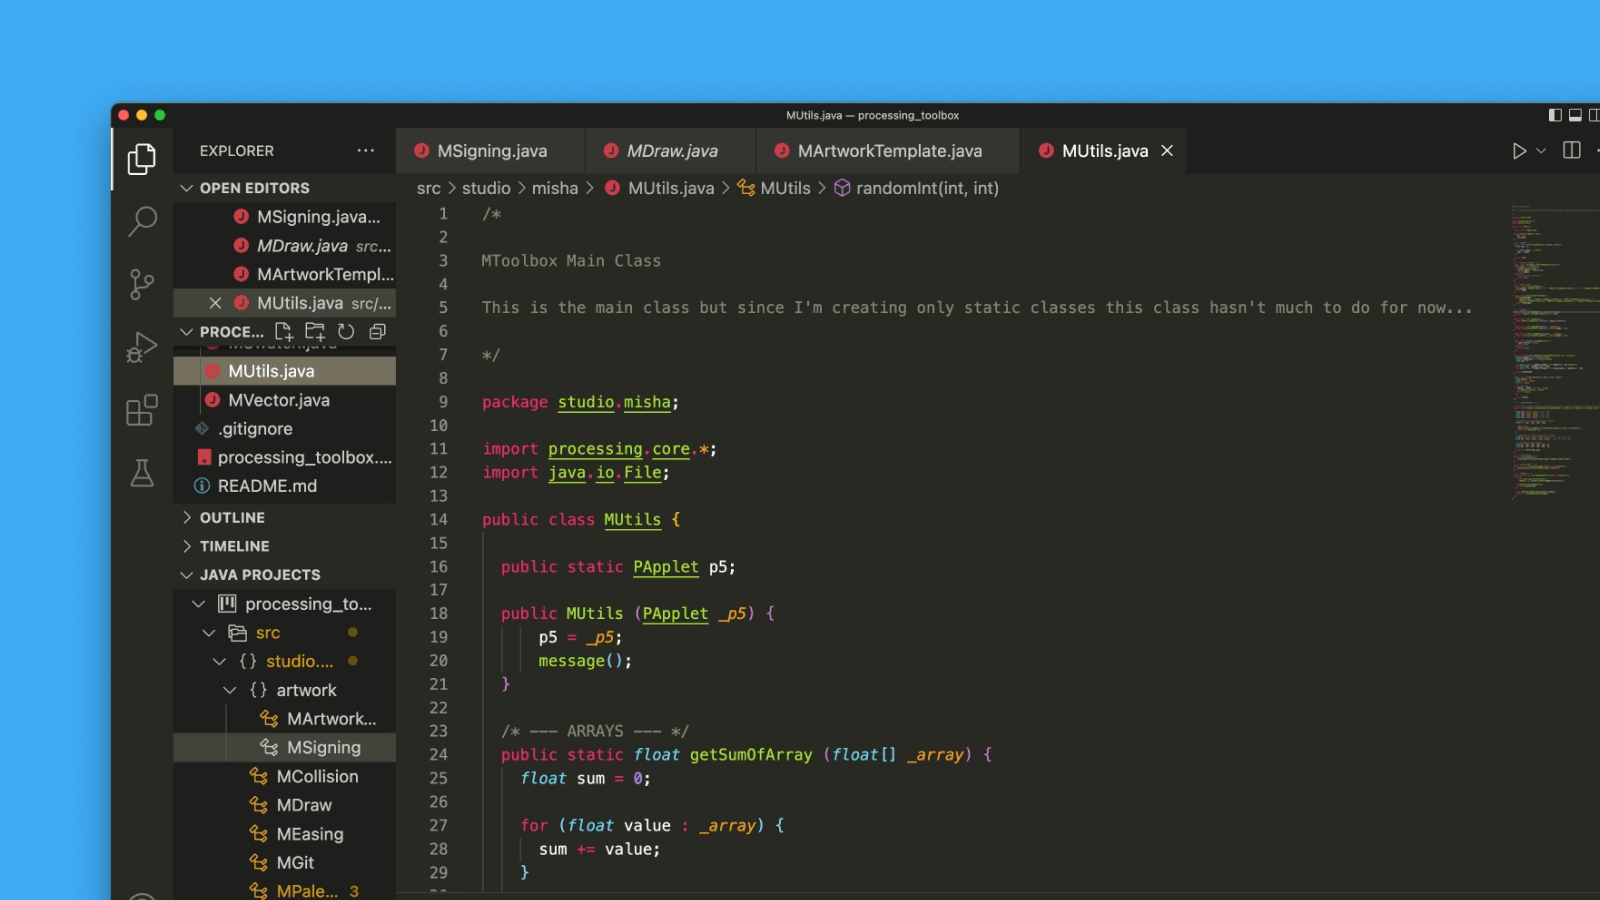The width and height of the screenshot is (1600, 900).
Task: Run the file with the play button
Action: (x=1521, y=150)
